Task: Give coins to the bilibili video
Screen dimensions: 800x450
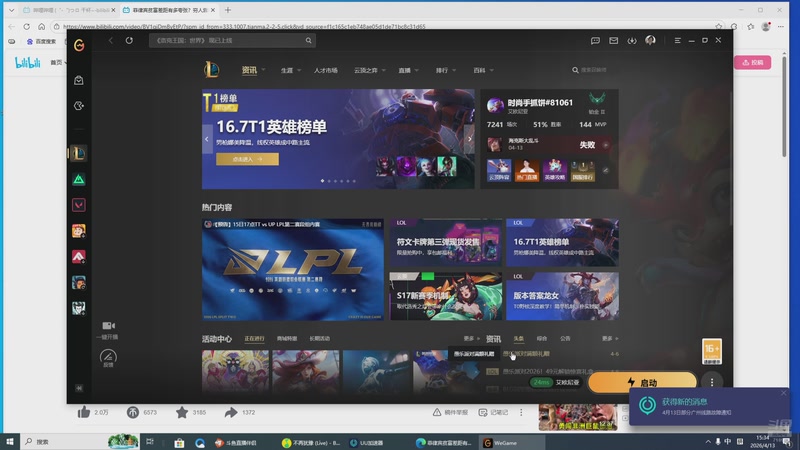Action: 133,412
